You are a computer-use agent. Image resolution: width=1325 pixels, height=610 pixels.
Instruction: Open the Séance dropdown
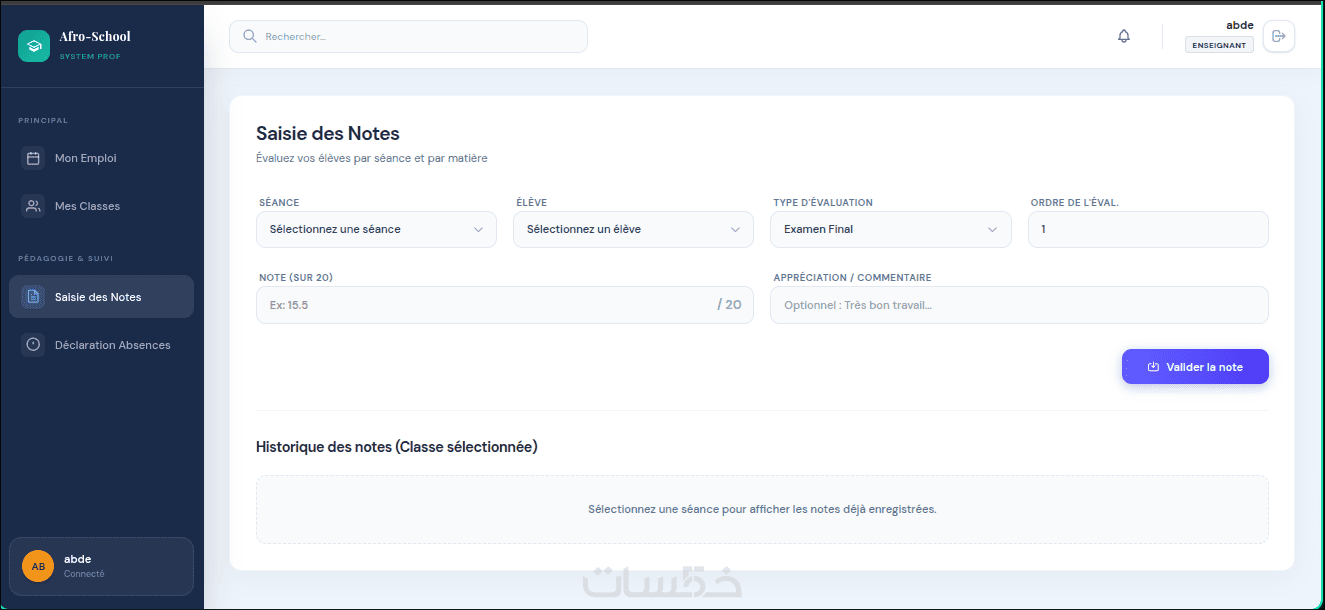tap(376, 229)
